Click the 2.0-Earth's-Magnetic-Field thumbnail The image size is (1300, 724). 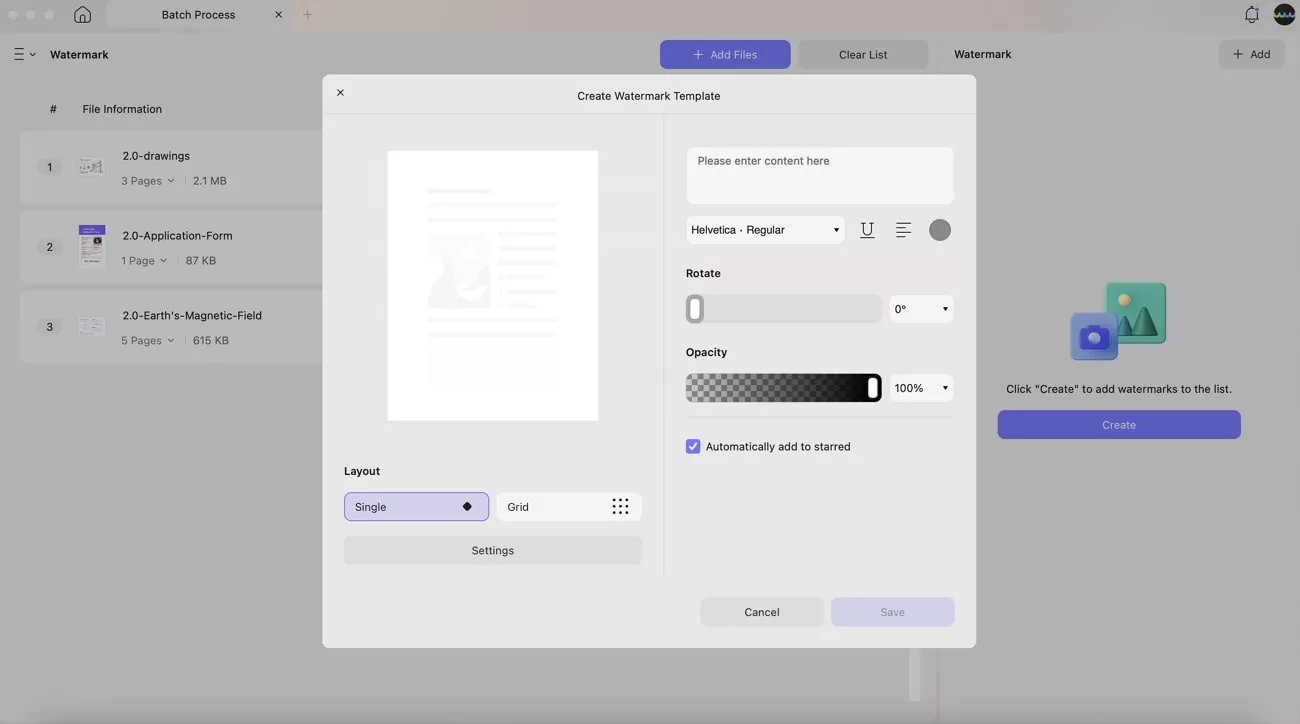91,326
